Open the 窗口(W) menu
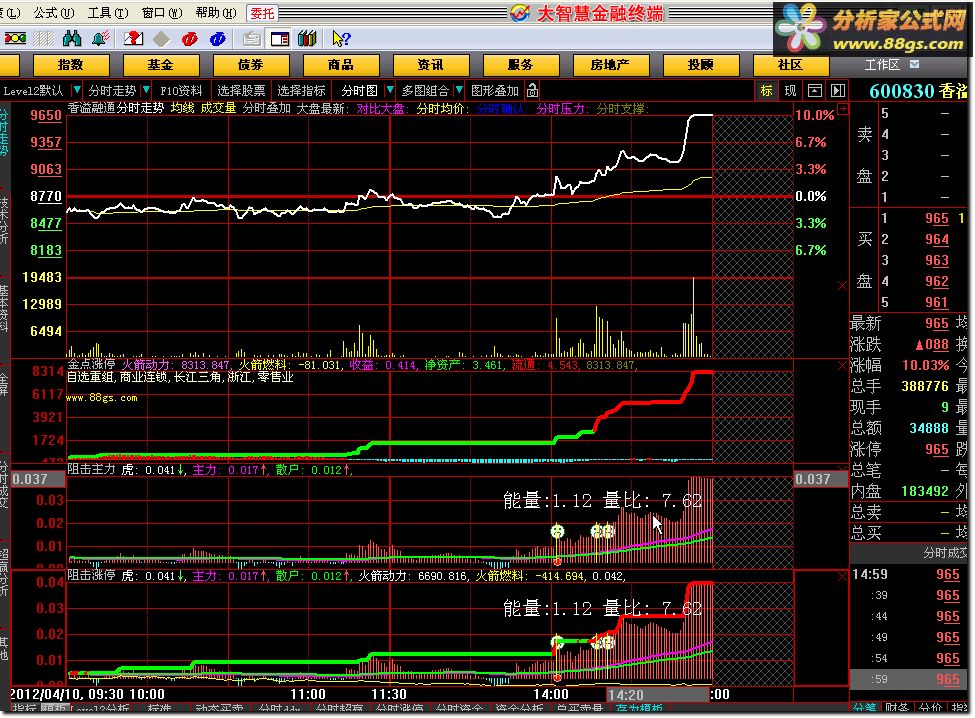 [x=162, y=12]
